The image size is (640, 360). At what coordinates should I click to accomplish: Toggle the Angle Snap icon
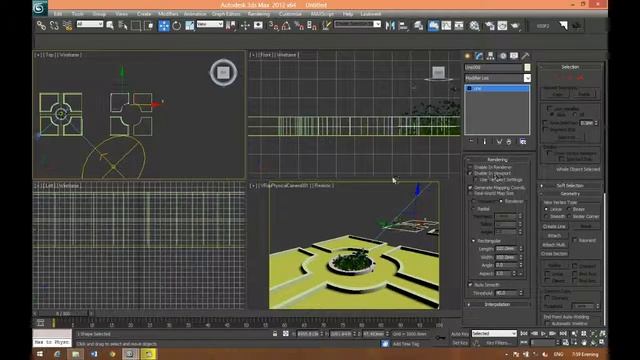point(286,26)
